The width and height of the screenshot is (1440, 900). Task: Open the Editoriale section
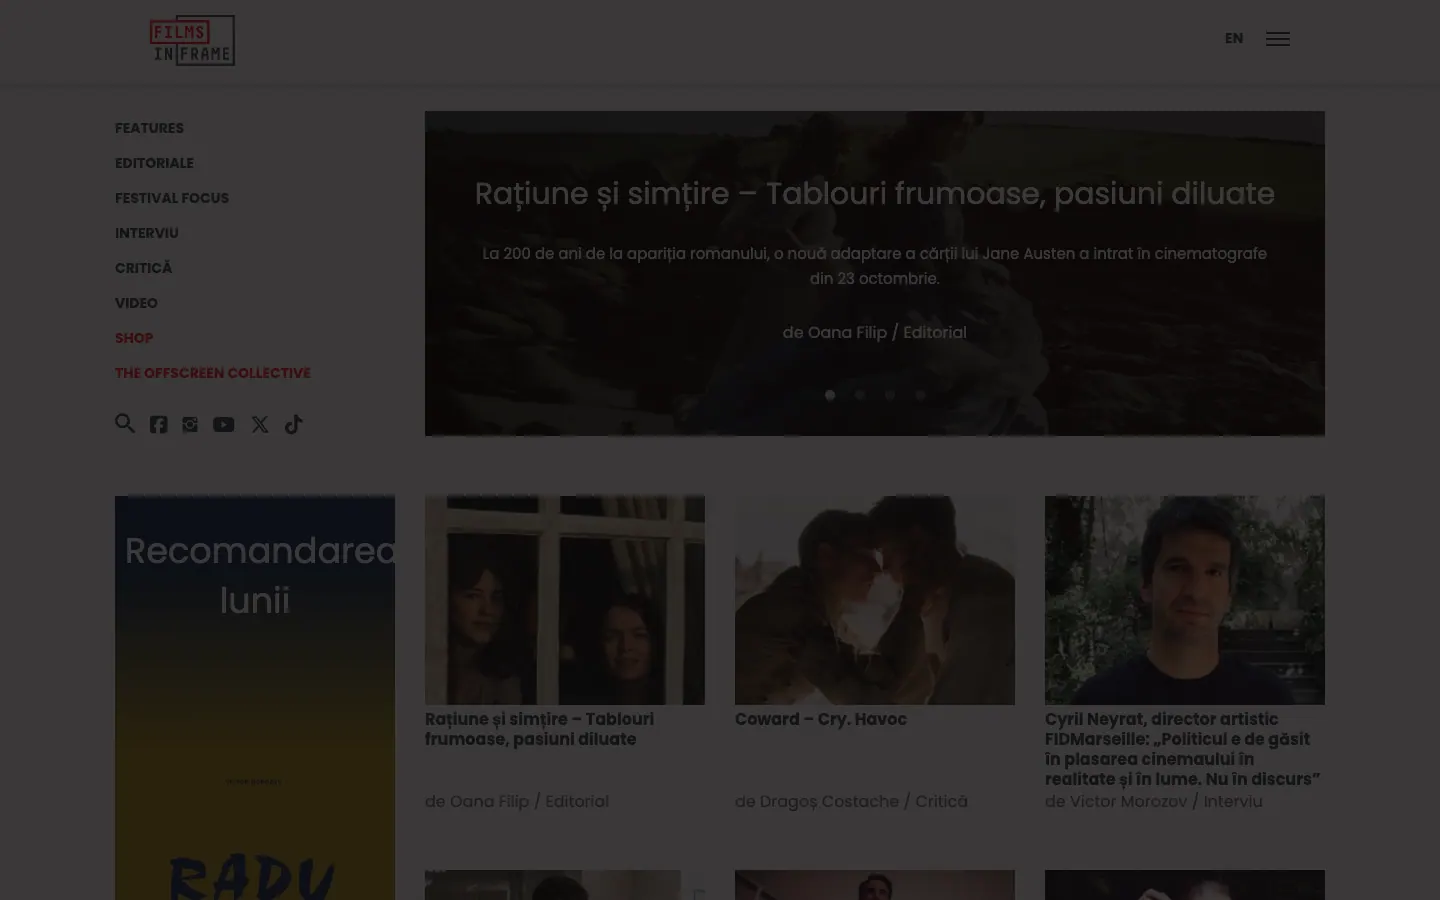pyautogui.click(x=154, y=163)
